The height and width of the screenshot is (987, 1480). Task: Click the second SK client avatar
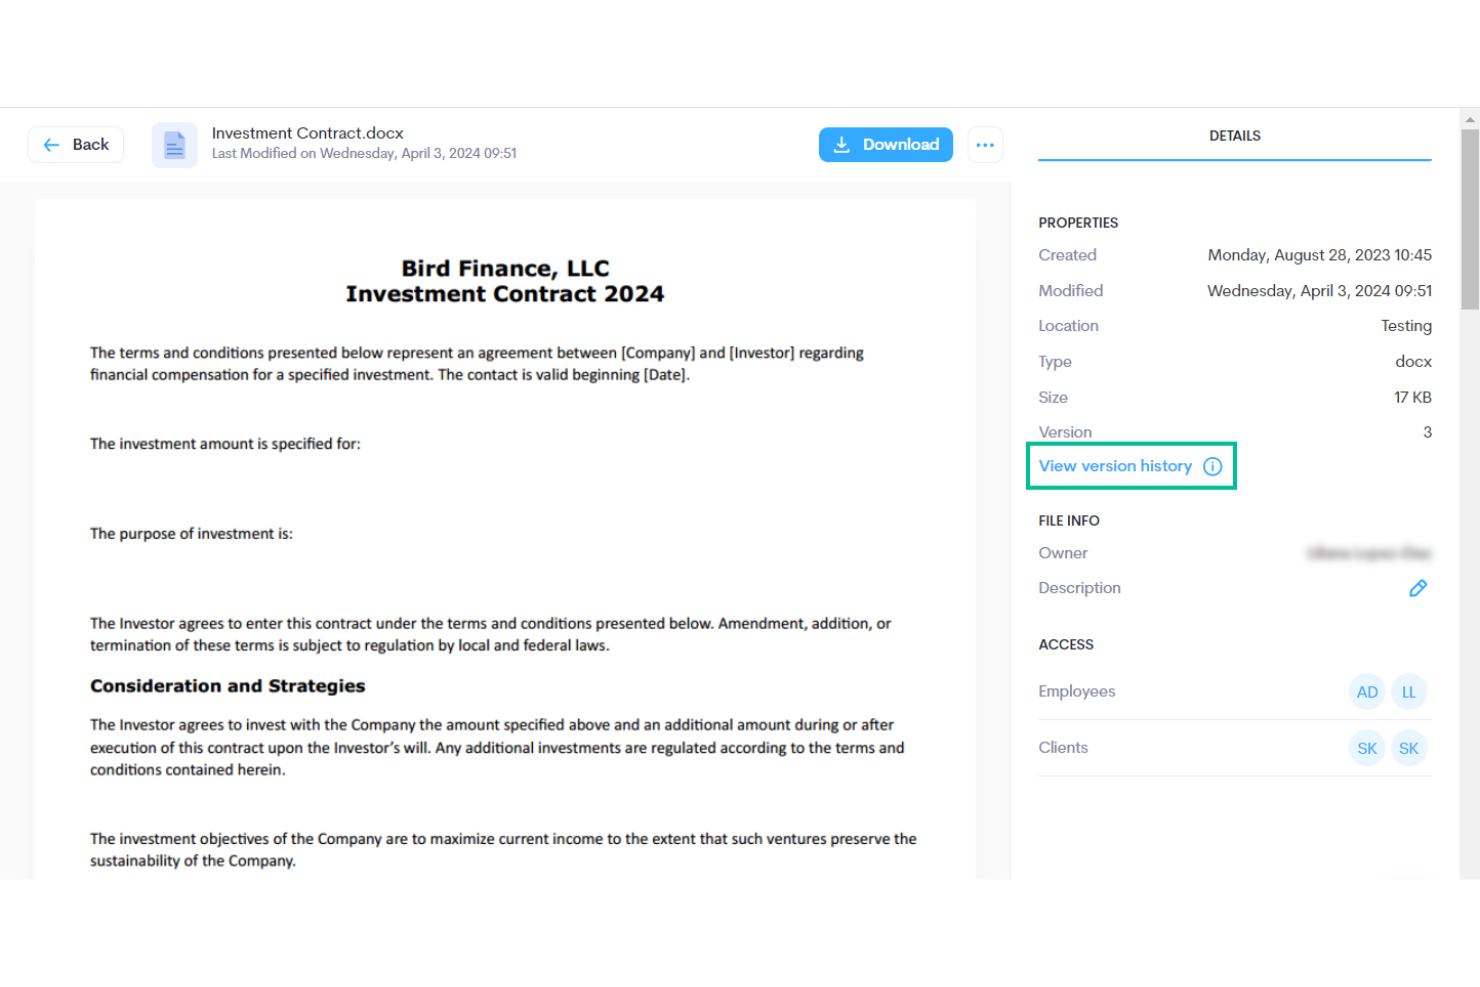pos(1409,747)
